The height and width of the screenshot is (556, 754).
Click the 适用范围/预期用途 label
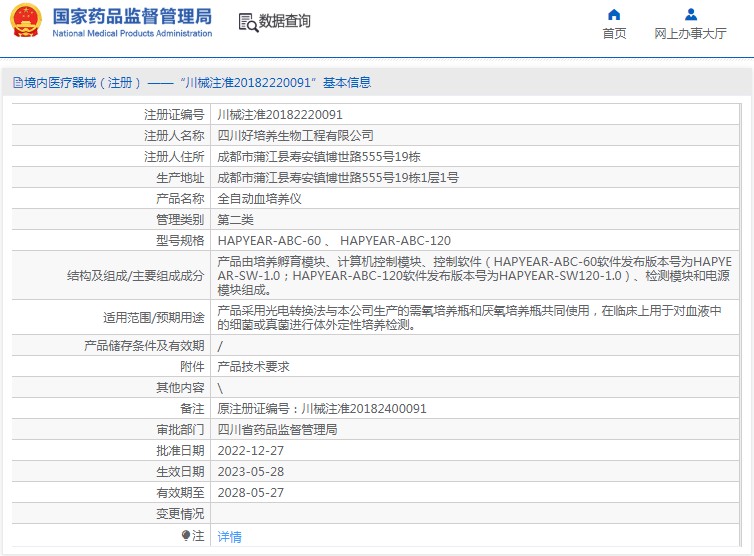(154, 317)
